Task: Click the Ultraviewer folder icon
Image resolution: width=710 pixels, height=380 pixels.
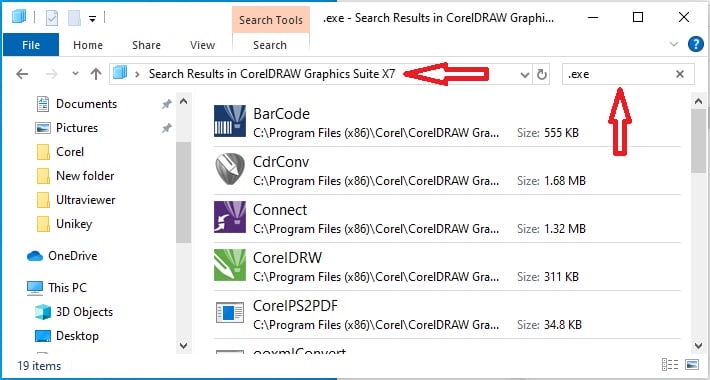Action: pyautogui.click(x=43, y=200)
